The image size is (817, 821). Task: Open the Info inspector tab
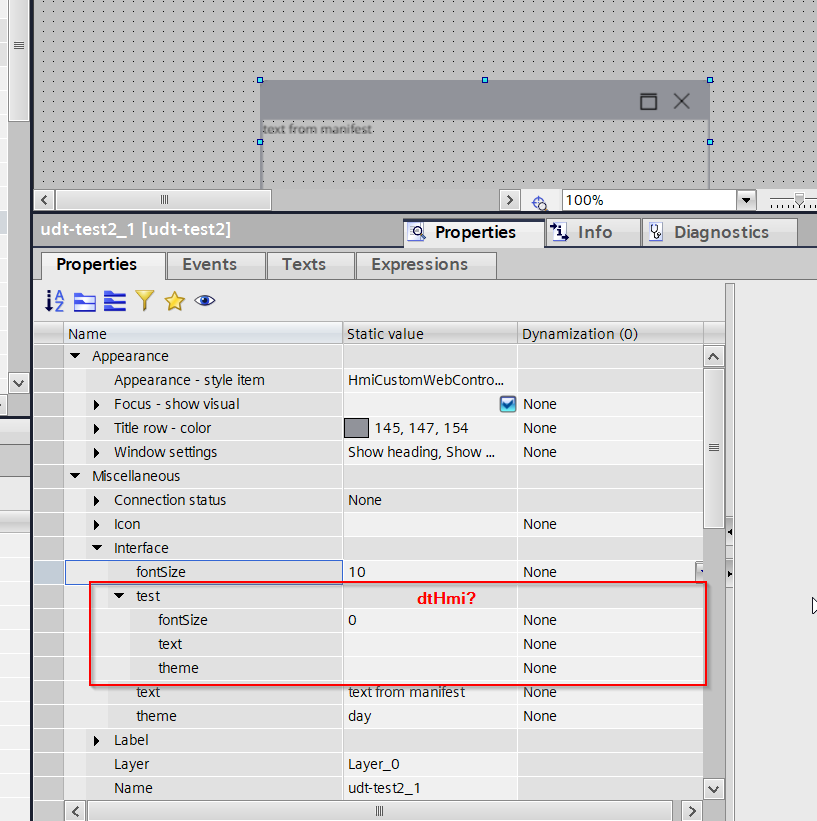coord(592,232)
